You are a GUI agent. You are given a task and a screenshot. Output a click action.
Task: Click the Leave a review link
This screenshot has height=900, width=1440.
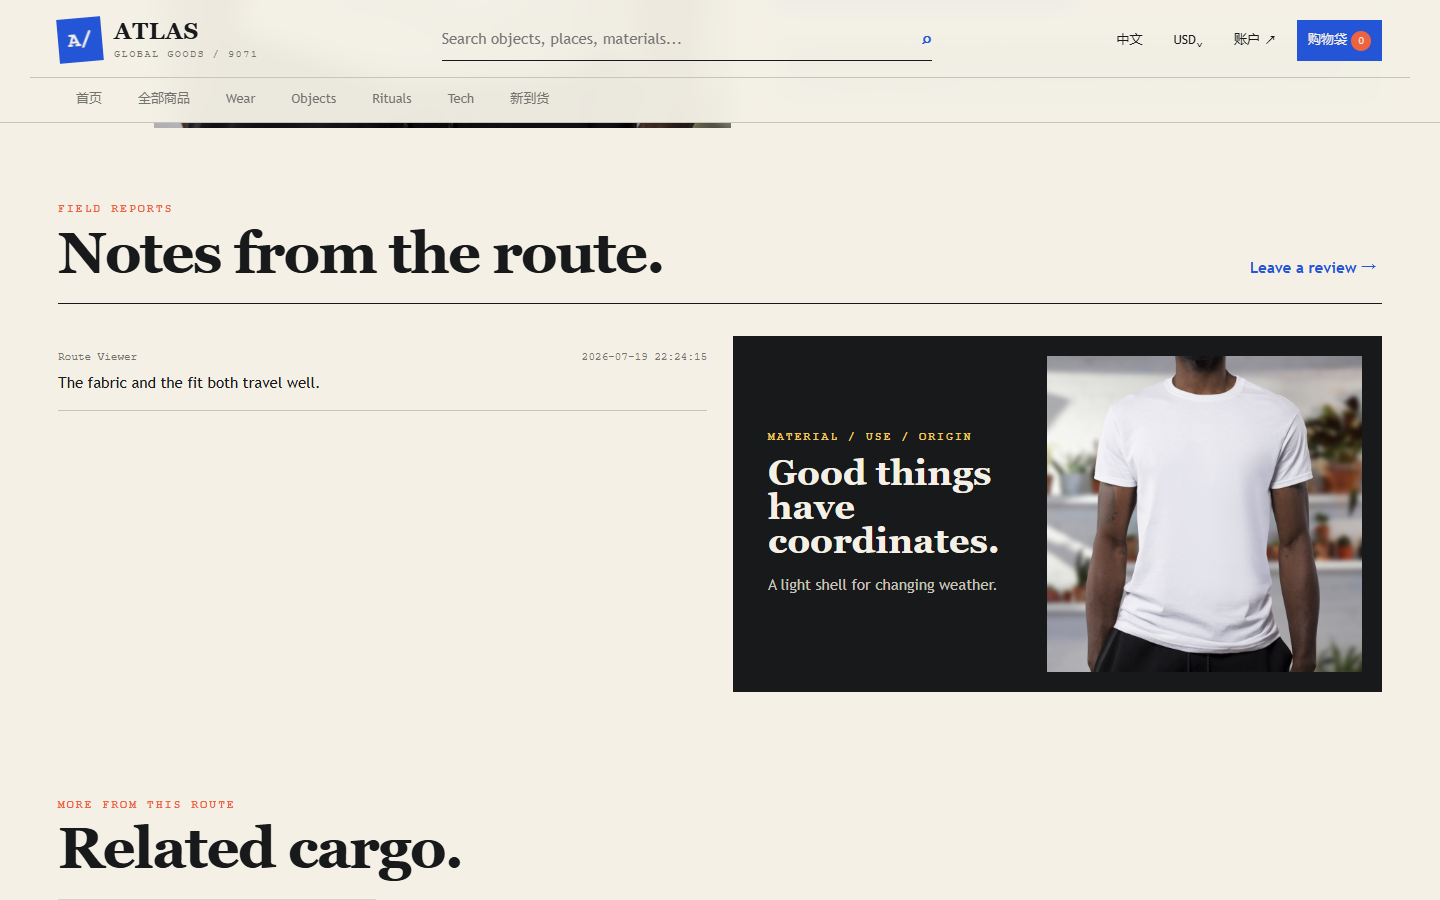coord(1313,268)
